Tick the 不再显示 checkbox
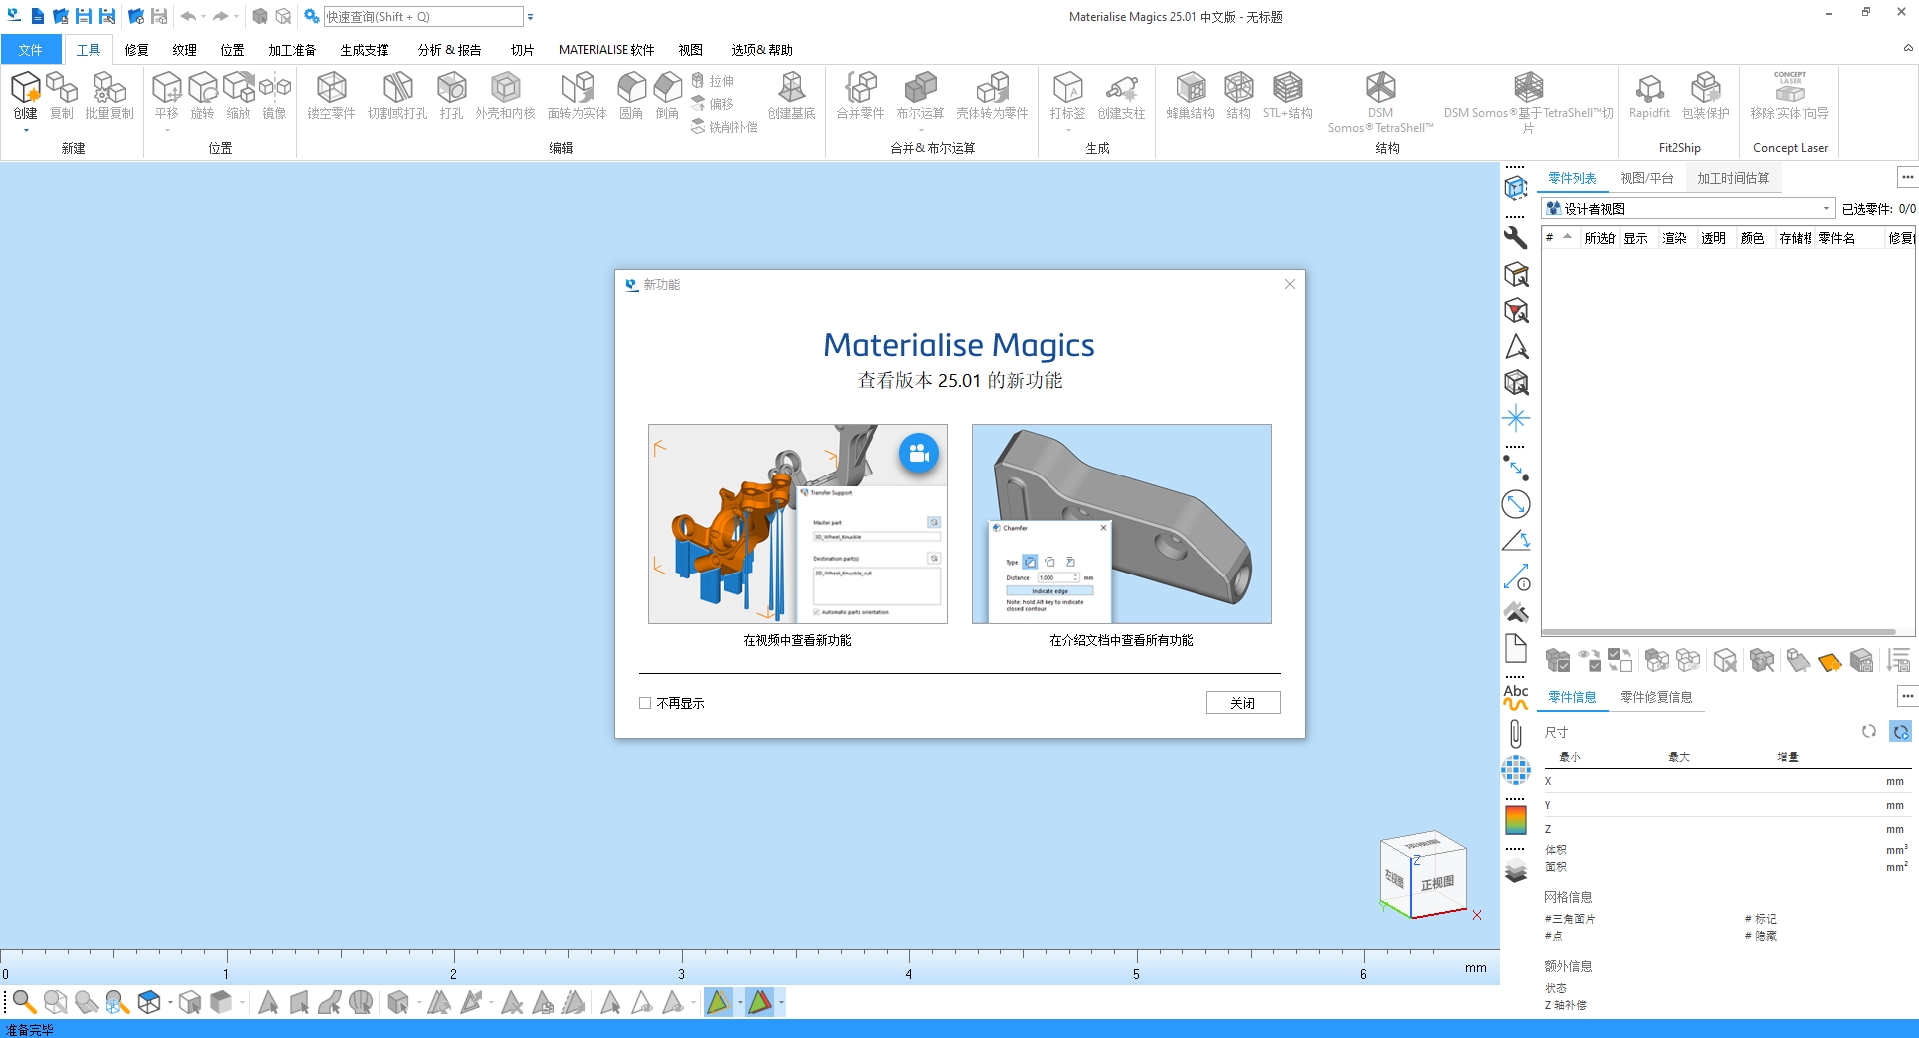This screenshot has height=1038, width=1919. click(x=645, y=703)
